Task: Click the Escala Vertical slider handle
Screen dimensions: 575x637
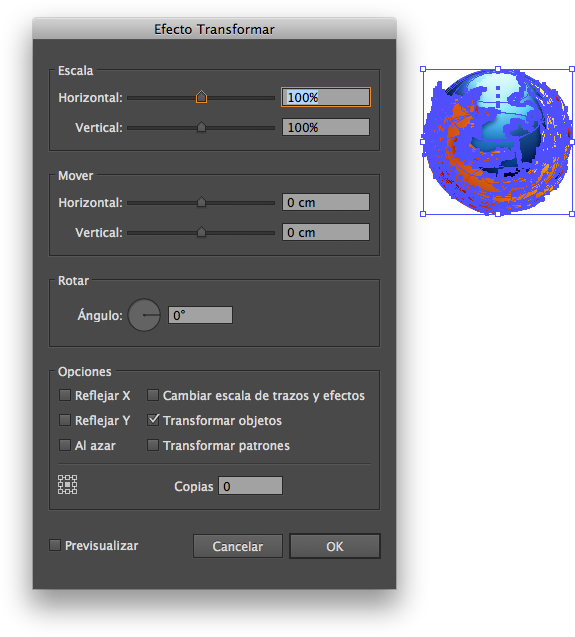Action: [201, 127]
